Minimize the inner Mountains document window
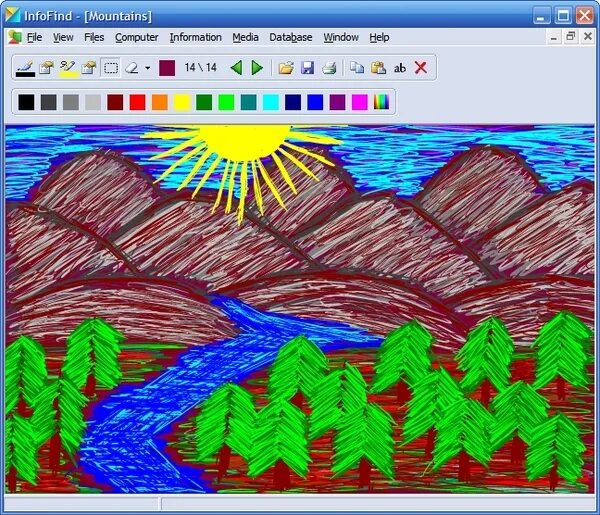Image resolution: width=600 pixels, height=515 pixels. pyautogui.click(x=553, y=37)
